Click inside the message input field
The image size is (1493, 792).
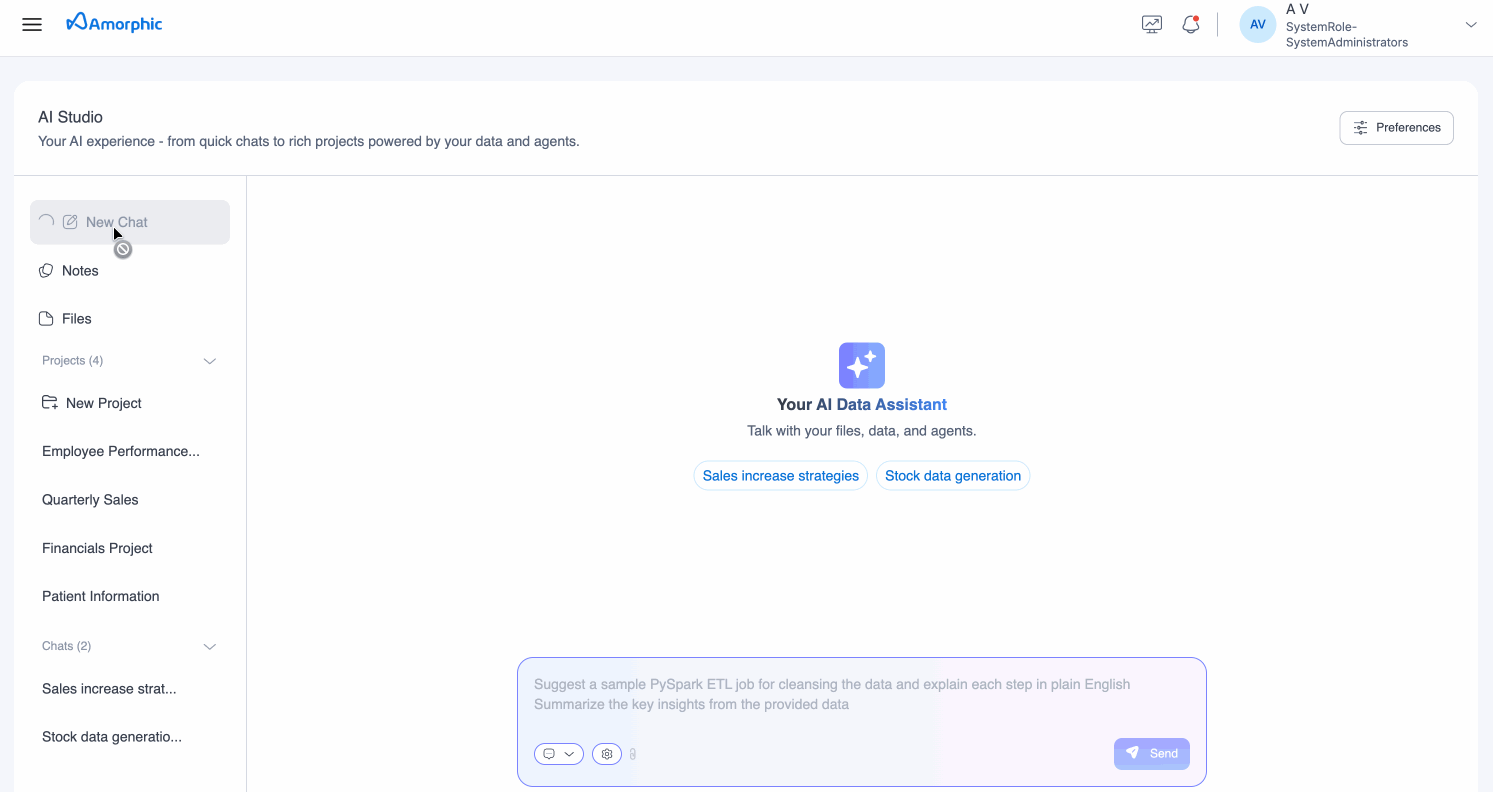(x=860, y=693)
